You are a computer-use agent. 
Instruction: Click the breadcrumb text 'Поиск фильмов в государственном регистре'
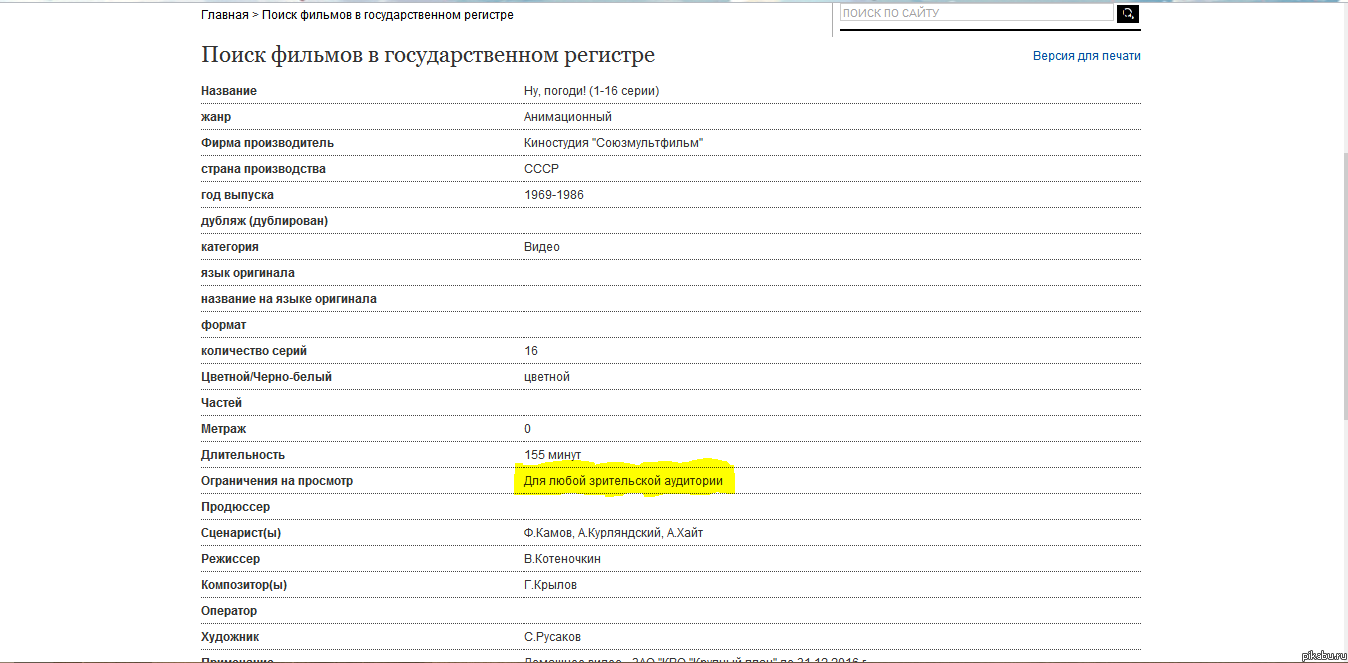tap(388, 15)
